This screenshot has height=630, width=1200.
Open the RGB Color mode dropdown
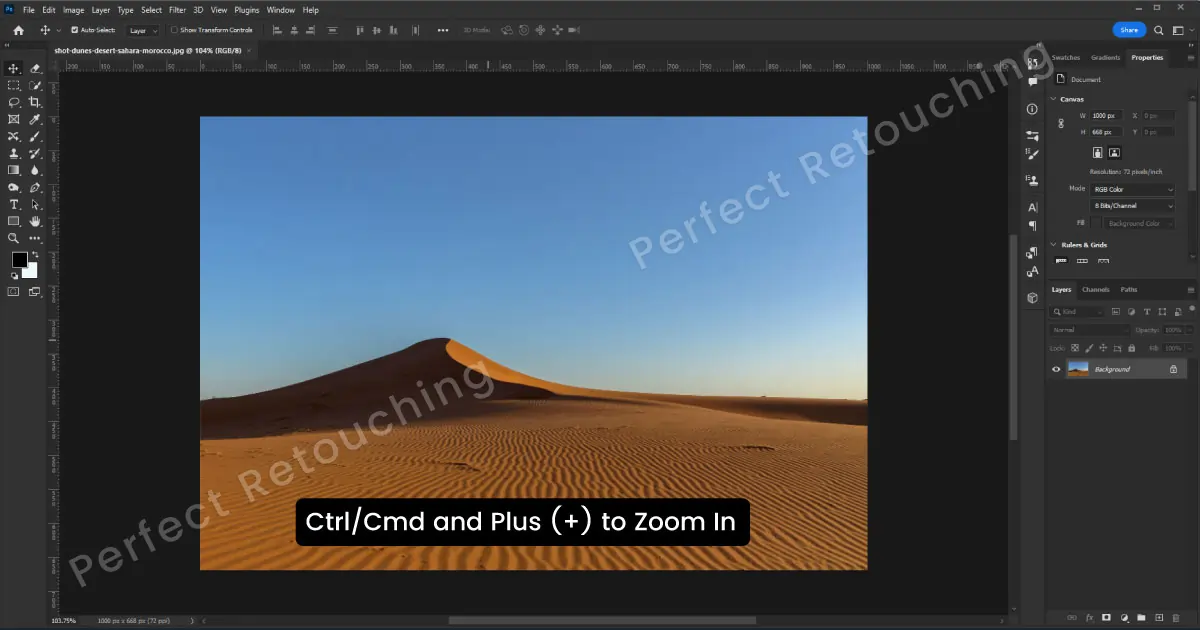coord(1133,189)
